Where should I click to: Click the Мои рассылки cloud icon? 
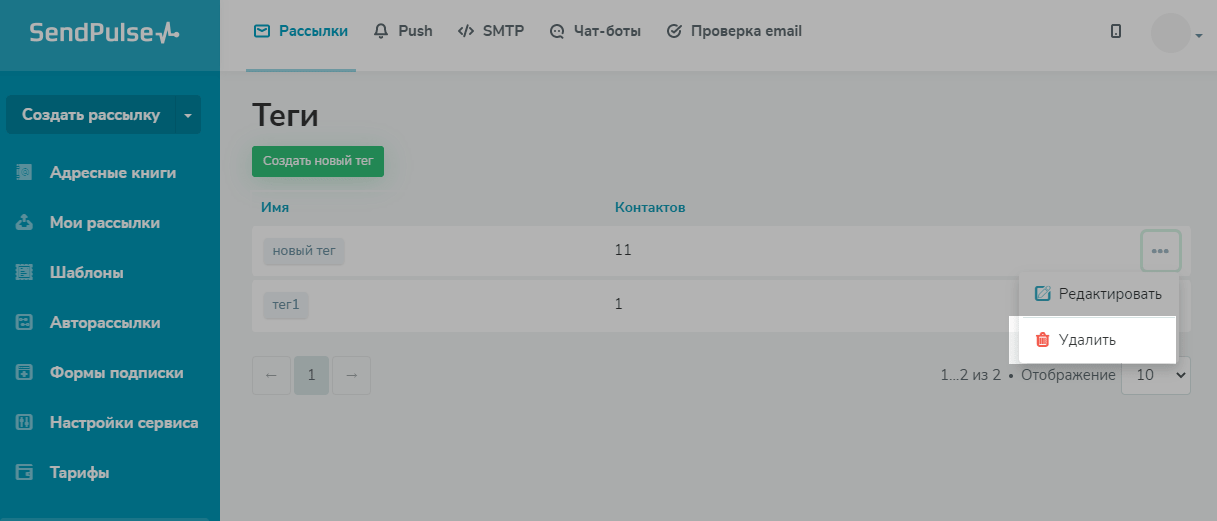click(x=25, y=222)
